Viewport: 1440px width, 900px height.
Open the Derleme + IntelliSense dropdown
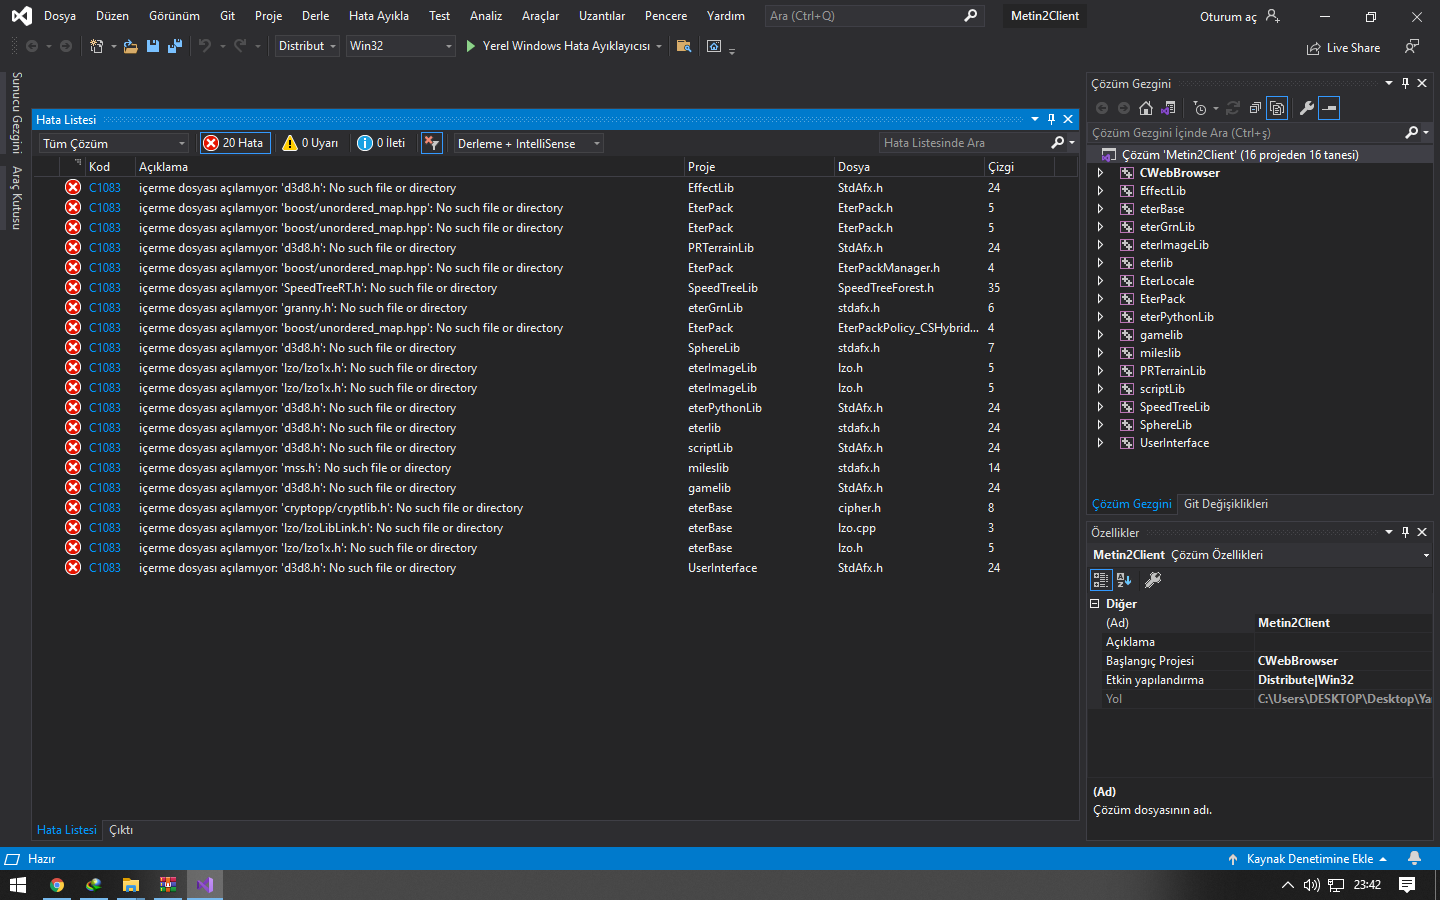point(528,144)
